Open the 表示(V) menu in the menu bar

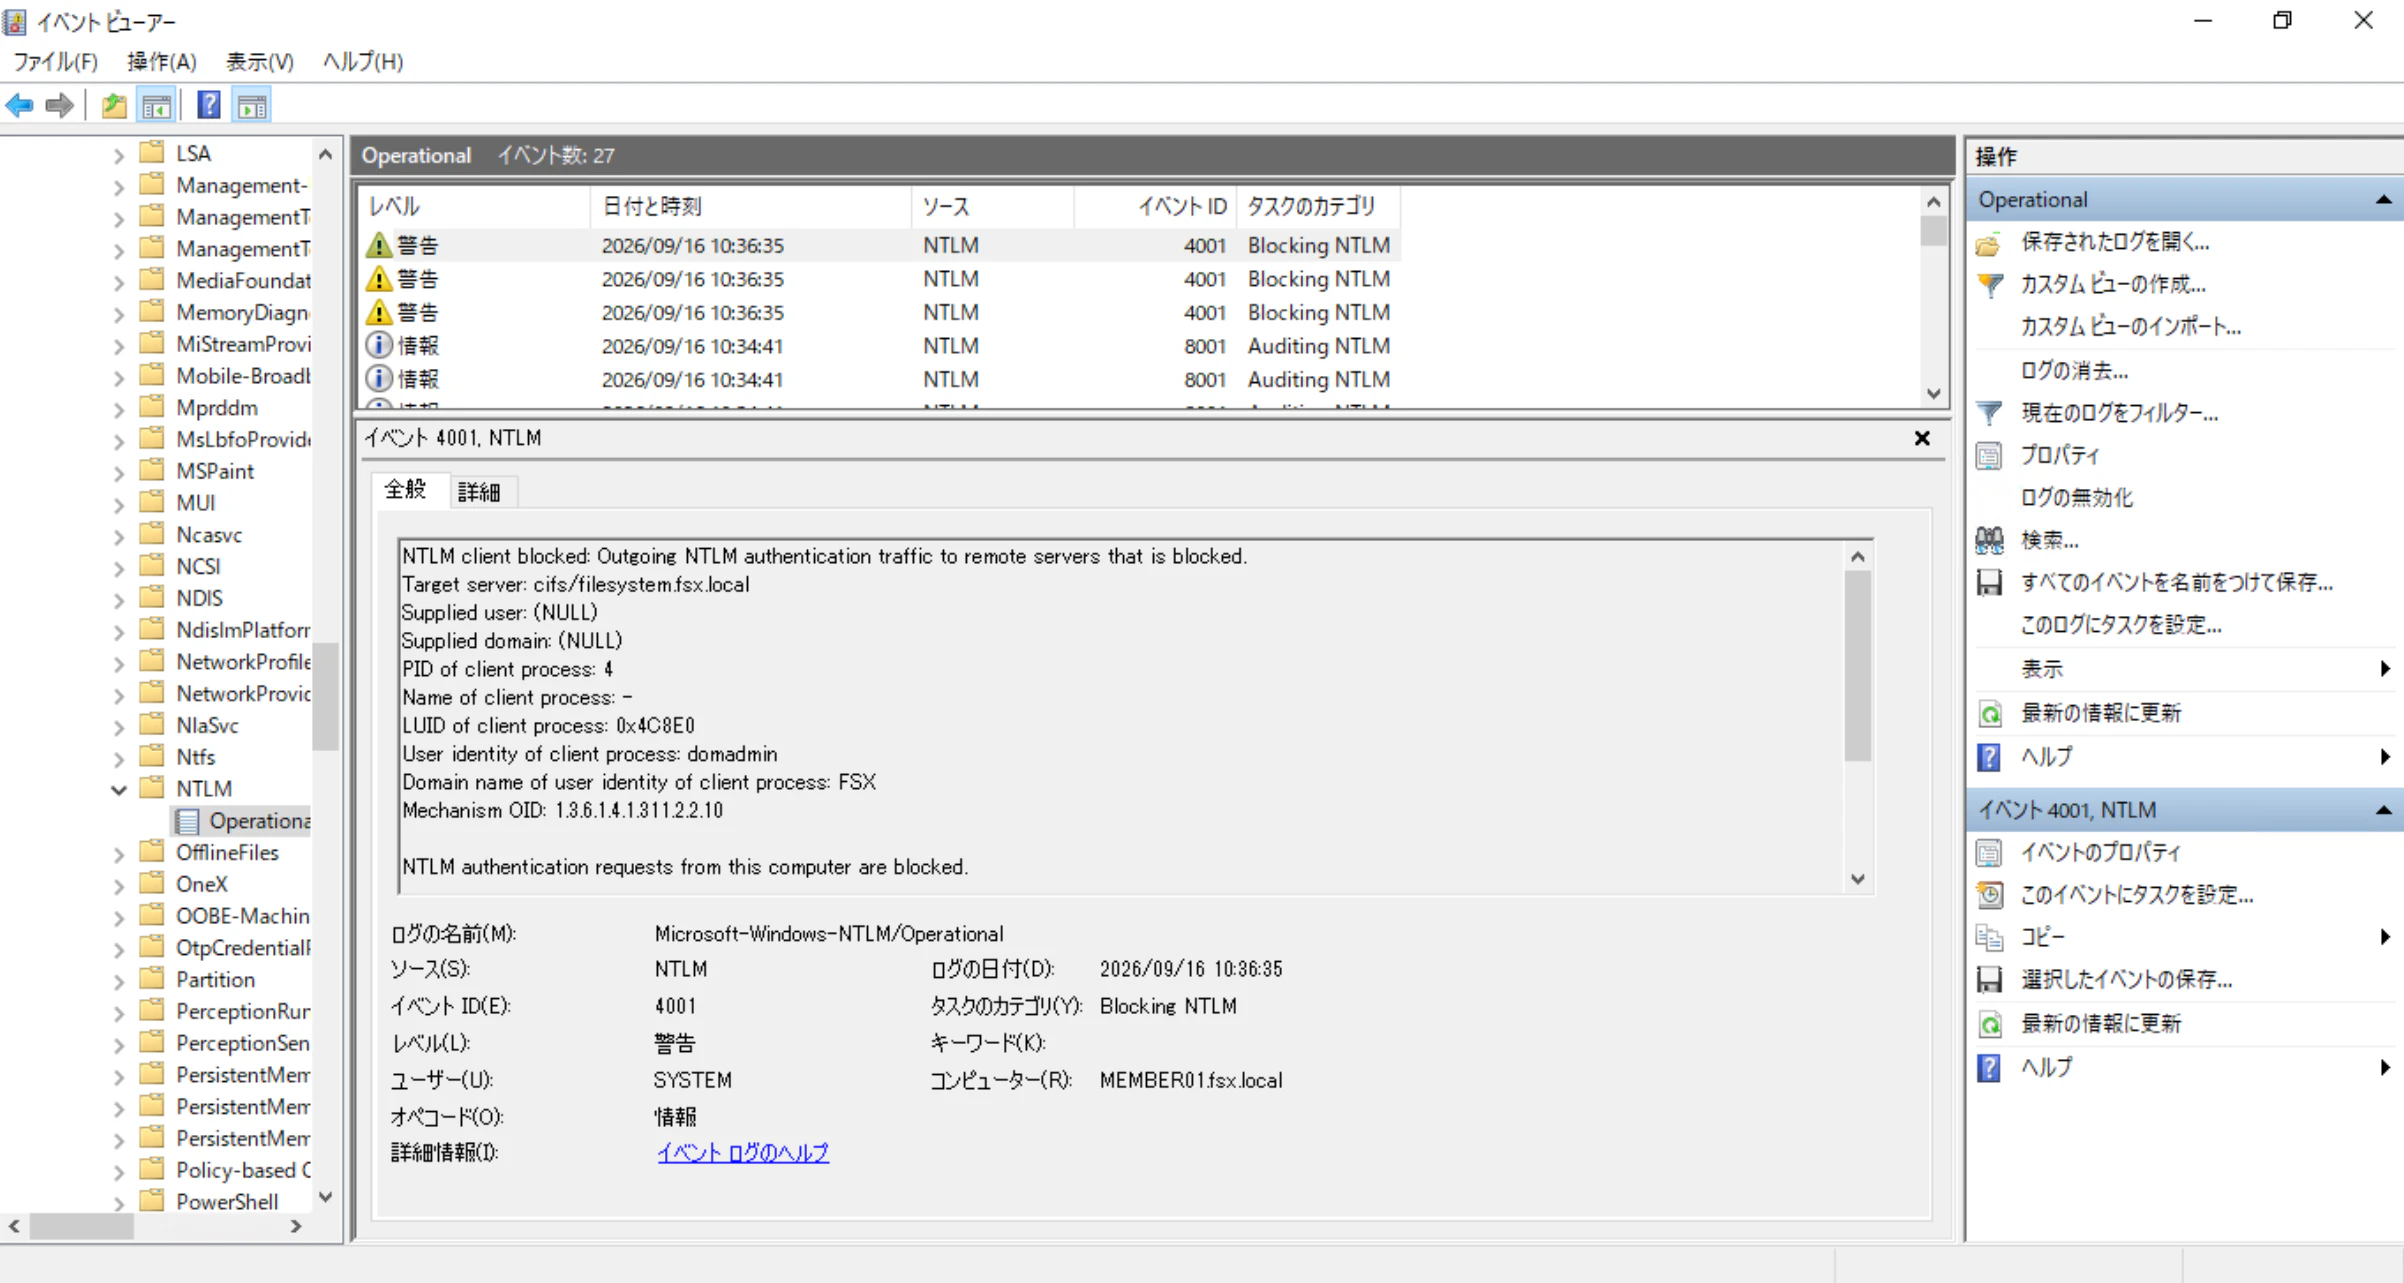(259, 62)
